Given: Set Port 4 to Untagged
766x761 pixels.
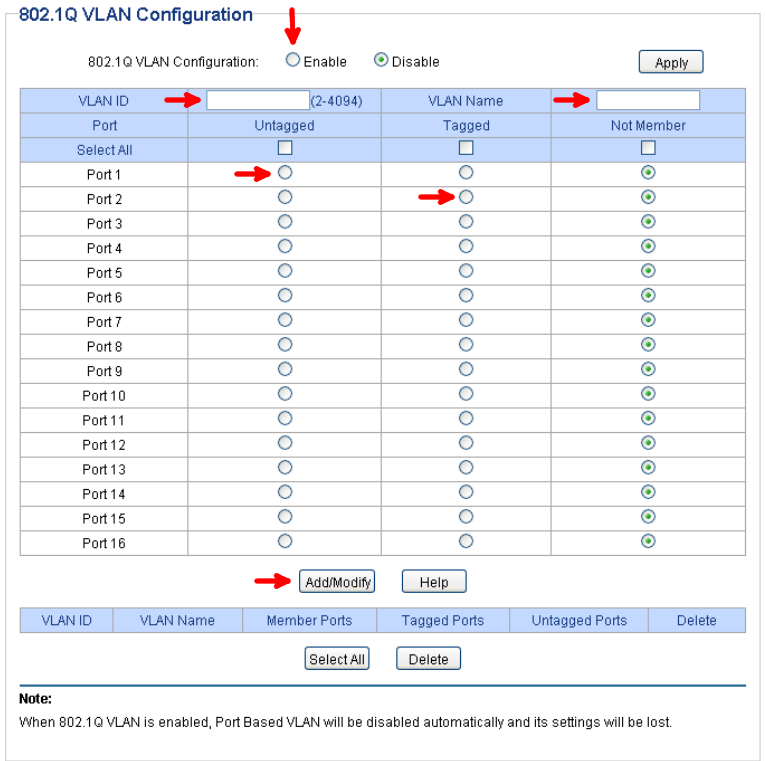Looking at the screenshot, I should [285, 246].
